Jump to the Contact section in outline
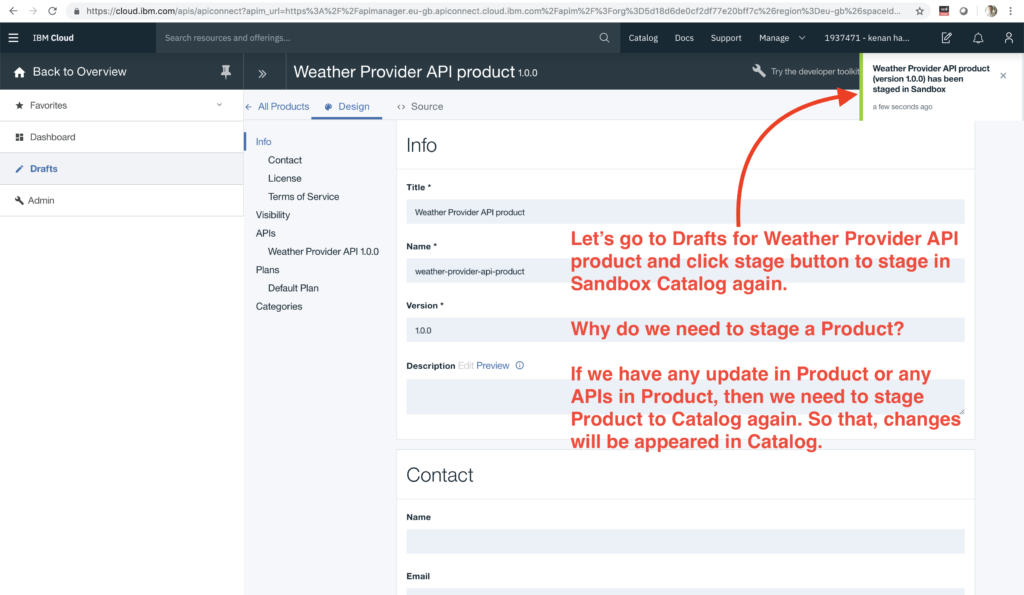The image size is (1024, 595). click(x=285, y=160)
